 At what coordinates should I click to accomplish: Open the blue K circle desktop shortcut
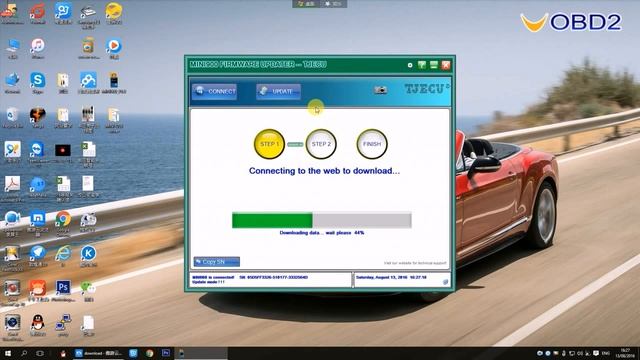89,256
